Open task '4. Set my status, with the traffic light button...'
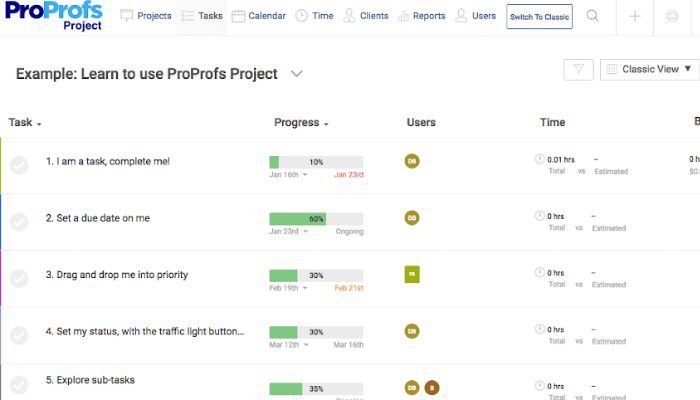This screenshot has height=400, width=700. coord(145,332)
